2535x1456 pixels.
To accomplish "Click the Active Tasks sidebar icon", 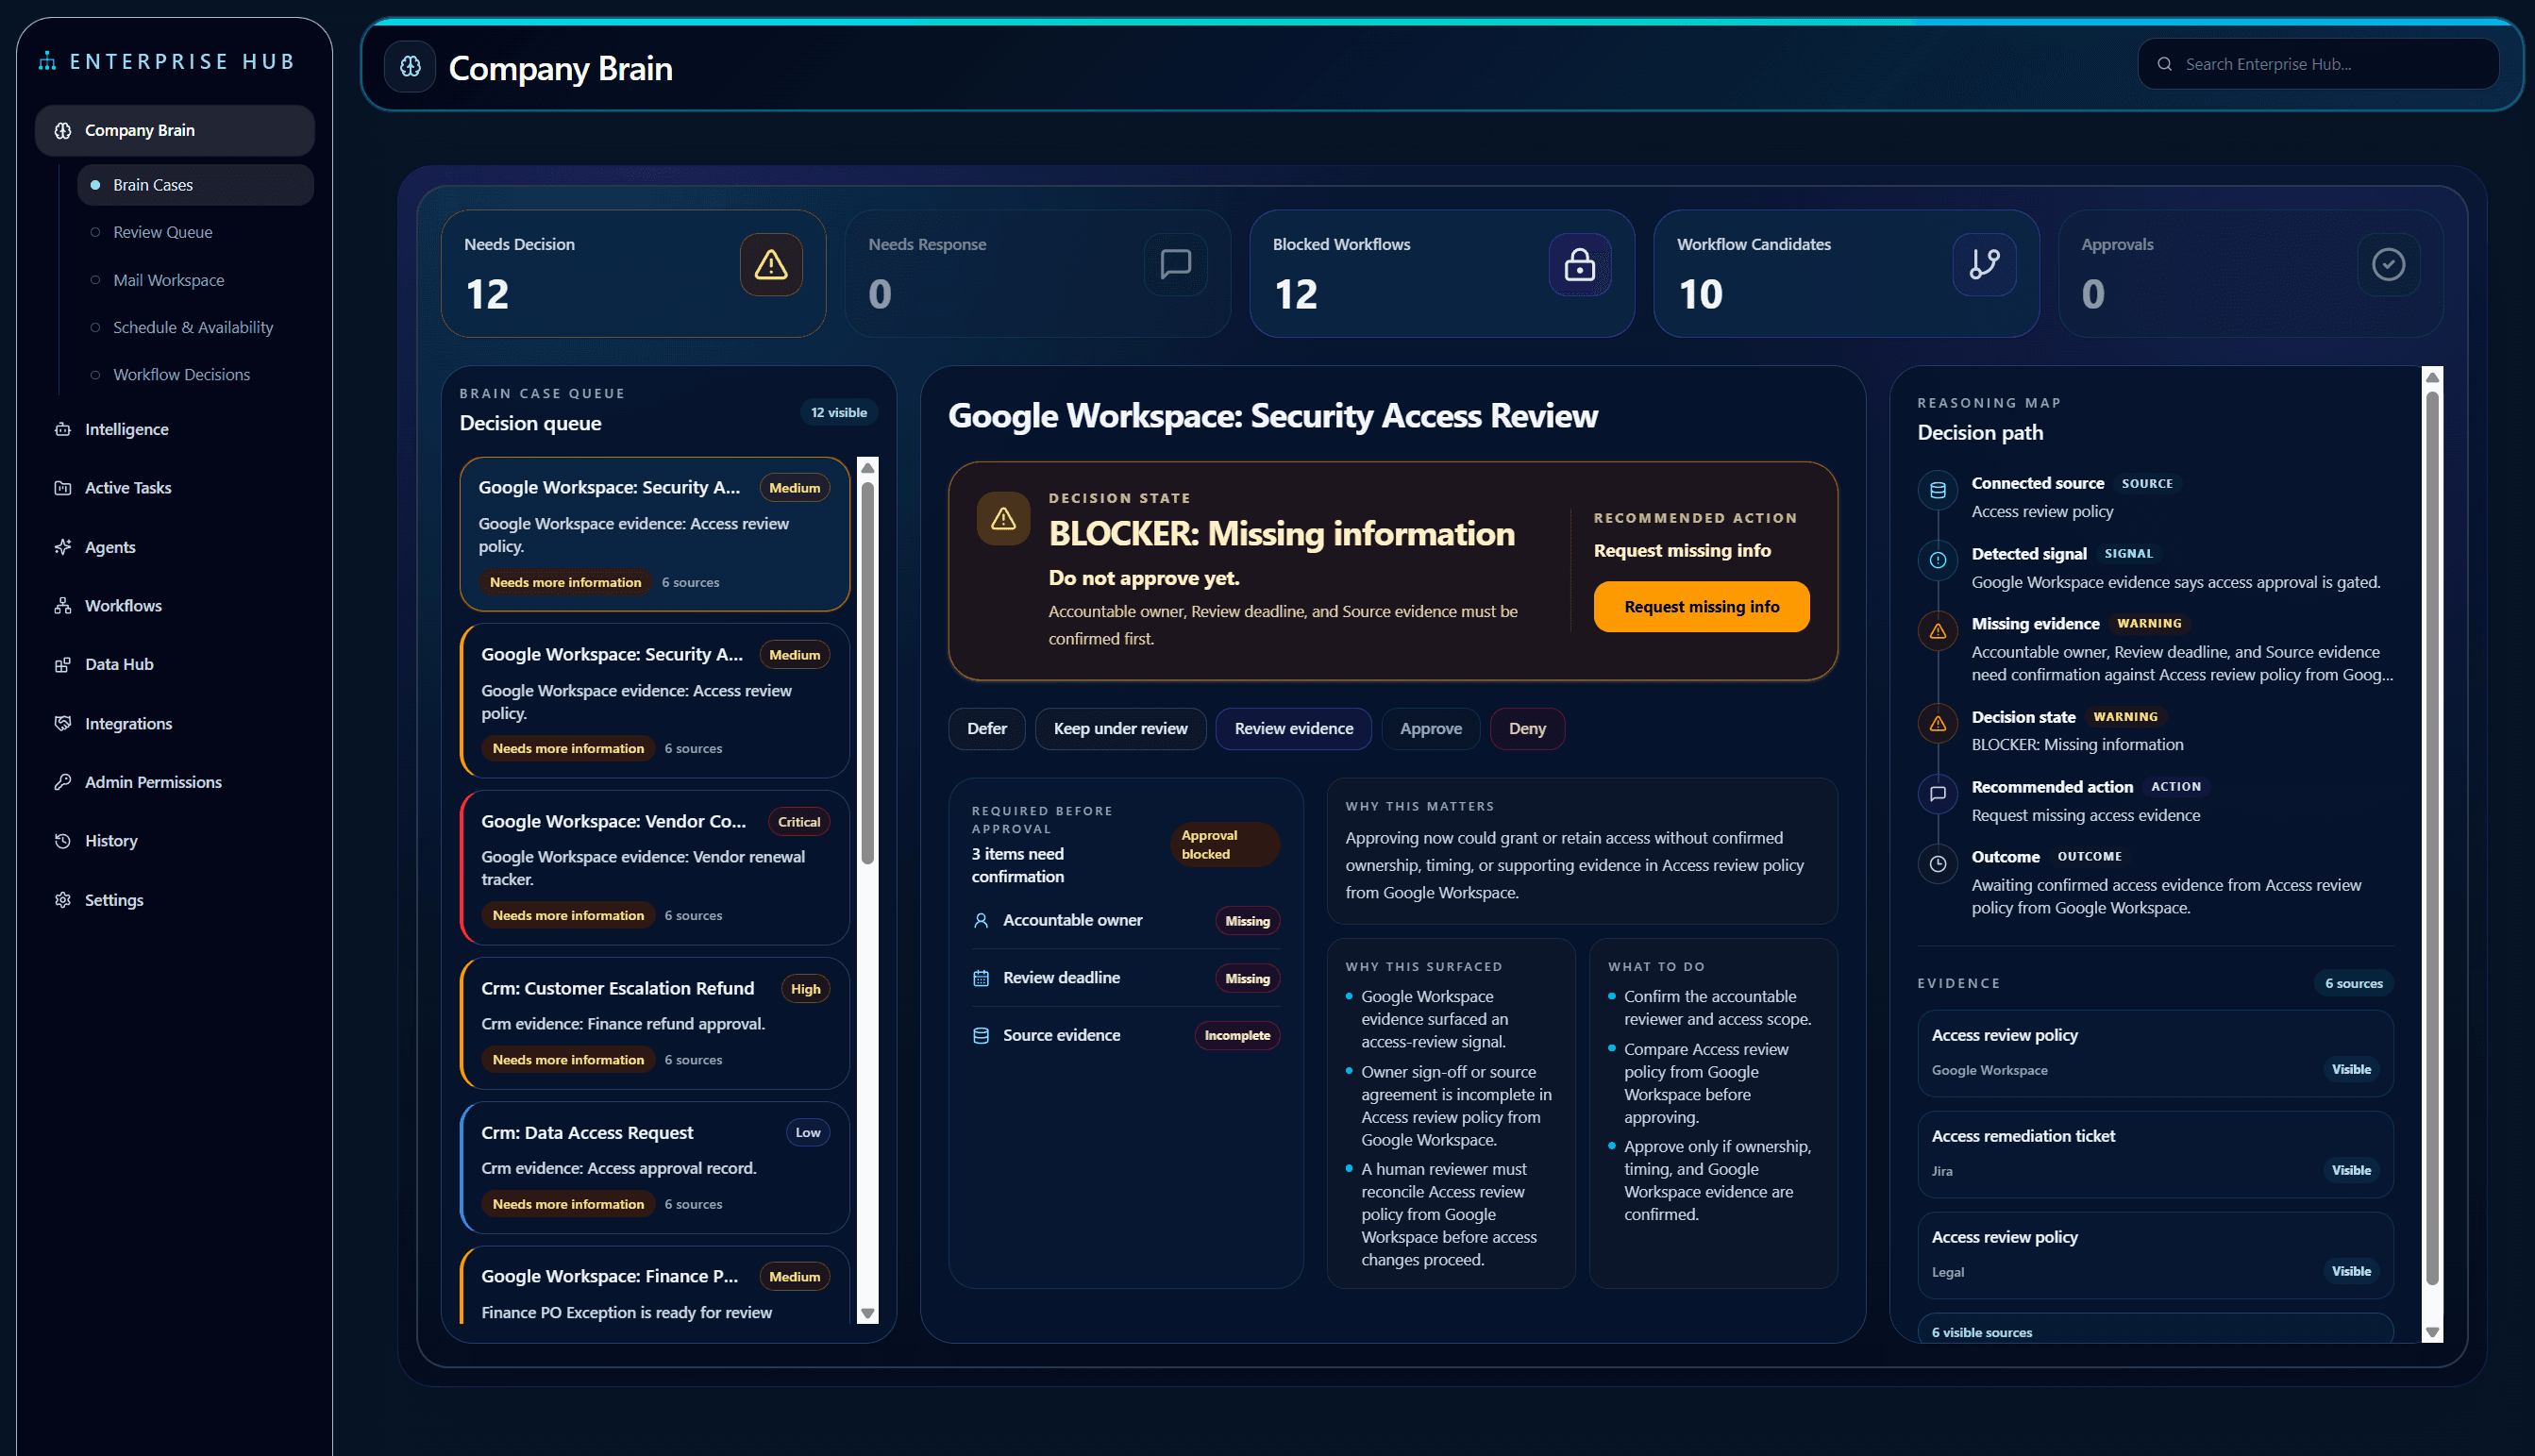I will click(x=63, y=488).
